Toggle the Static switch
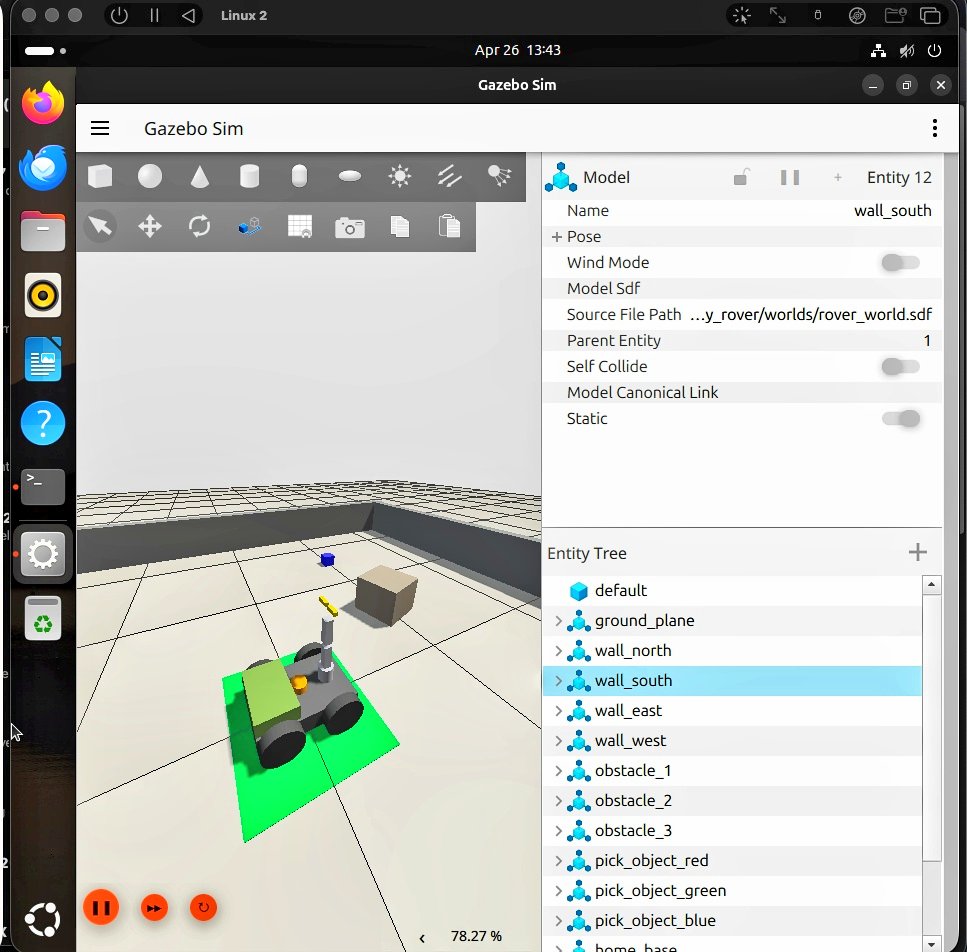The width and height of the screenshot is (967, 952). tap(900, 419)
